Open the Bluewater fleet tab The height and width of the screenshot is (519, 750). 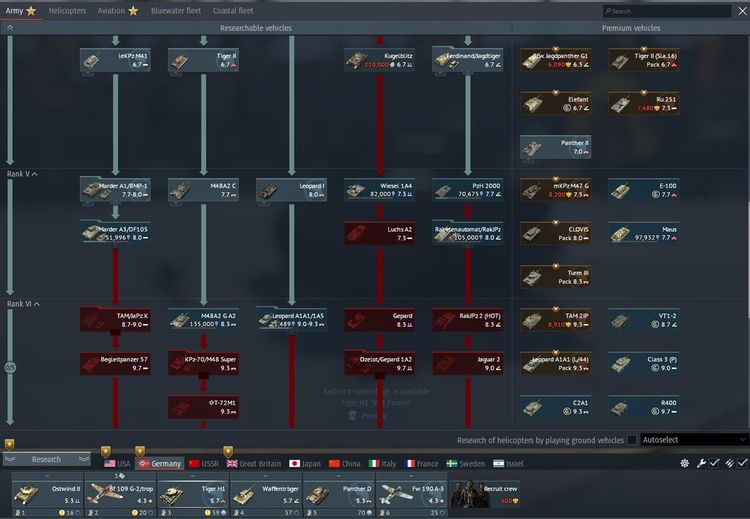click(x=176, y=10)
